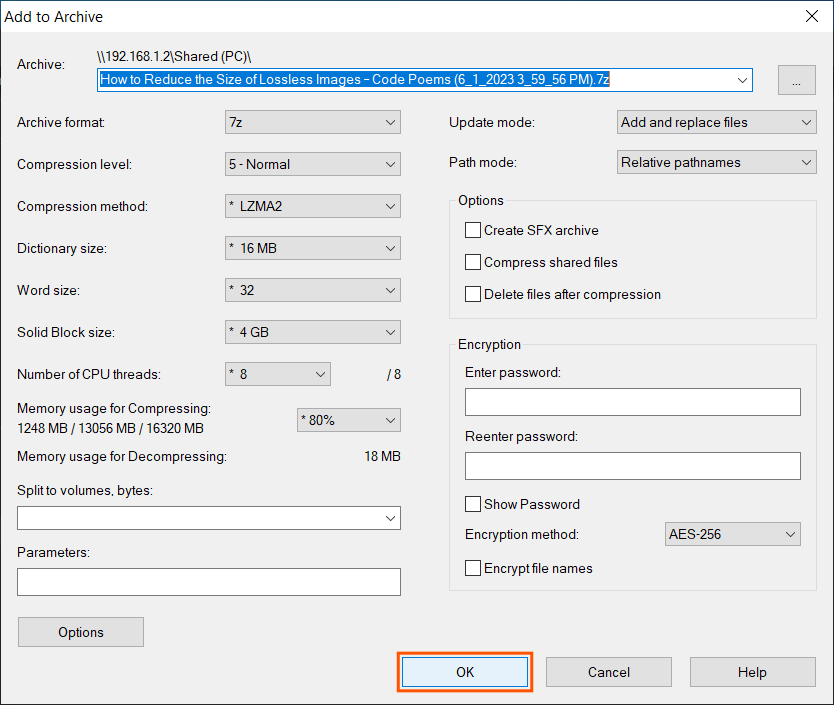This screenshot has height=705, width=834.
Task: Enable Create SFX archive checkbox
Action: [x=473, y=230]
